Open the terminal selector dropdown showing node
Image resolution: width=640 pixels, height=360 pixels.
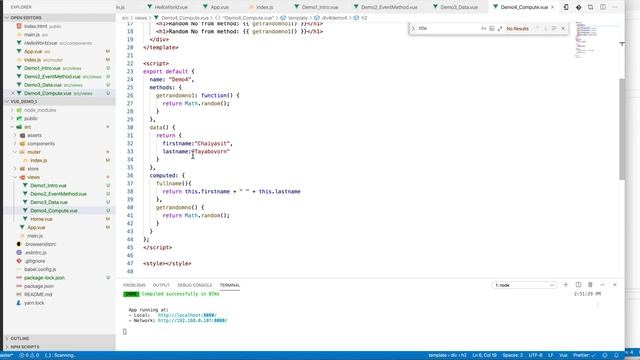[524, 285]
